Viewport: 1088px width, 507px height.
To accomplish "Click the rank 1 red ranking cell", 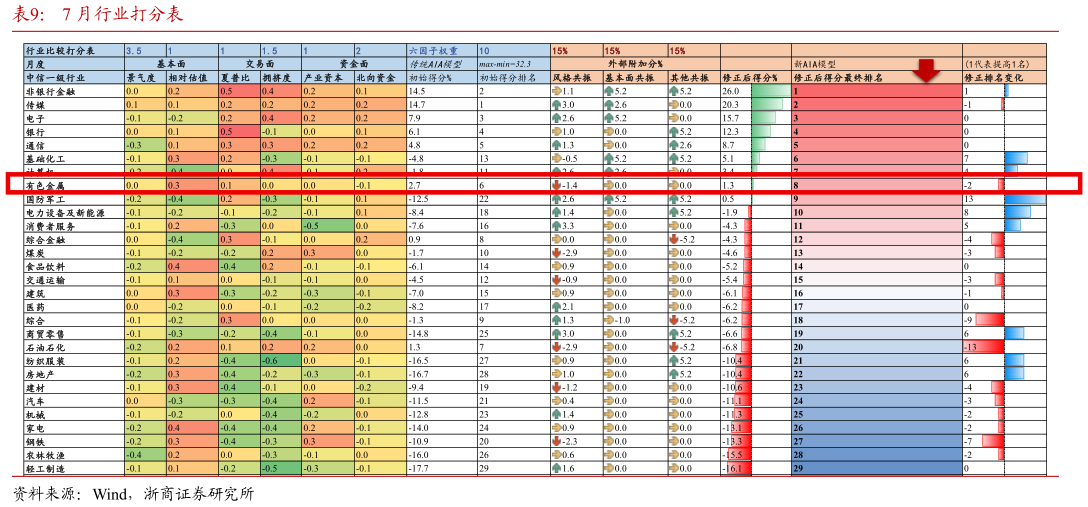I will point(876,90).
